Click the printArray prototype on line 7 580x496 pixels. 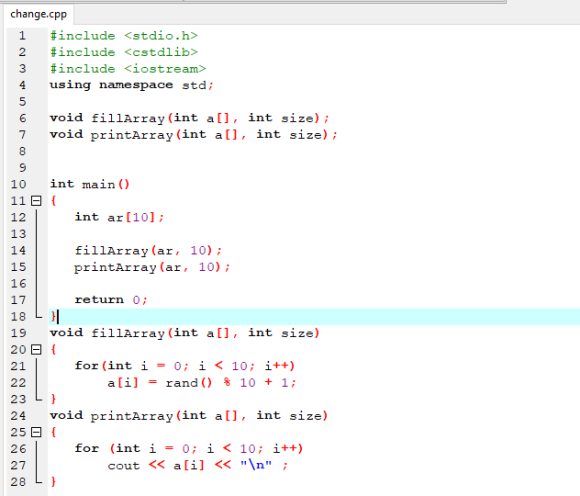point(193,135)
